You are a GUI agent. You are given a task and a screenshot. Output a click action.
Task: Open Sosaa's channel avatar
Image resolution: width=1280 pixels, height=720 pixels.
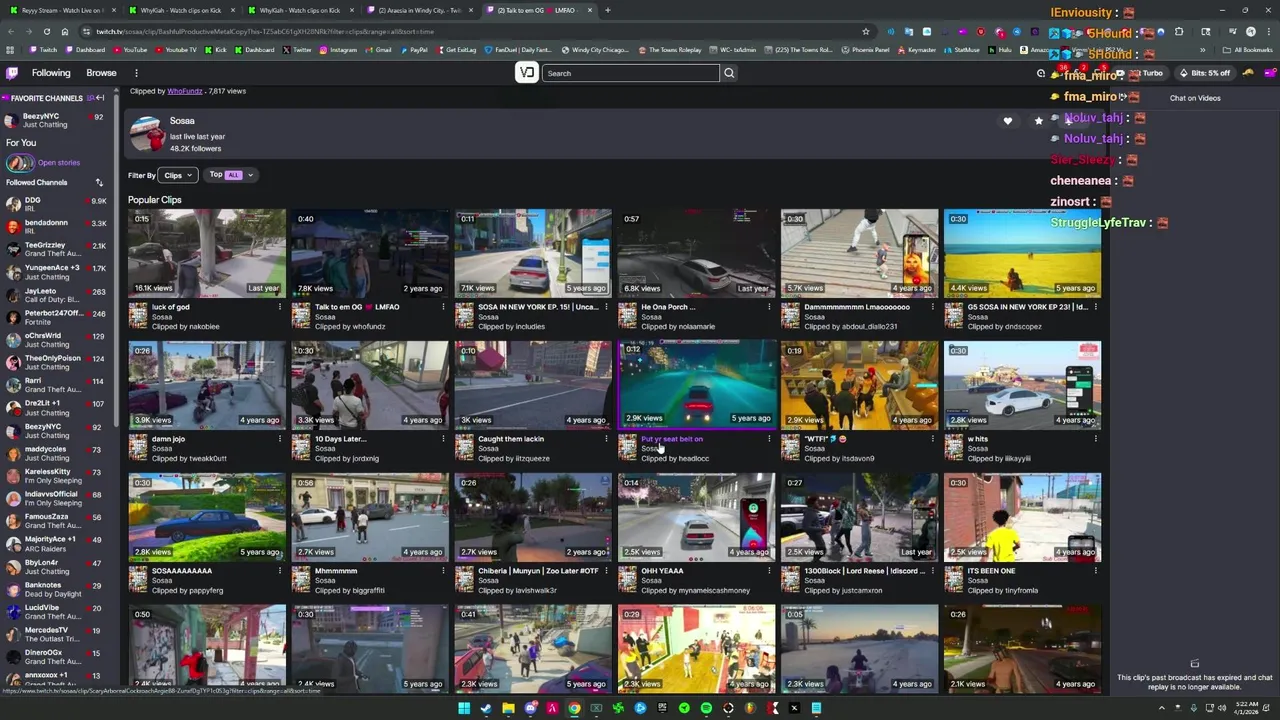click(146, 134)
